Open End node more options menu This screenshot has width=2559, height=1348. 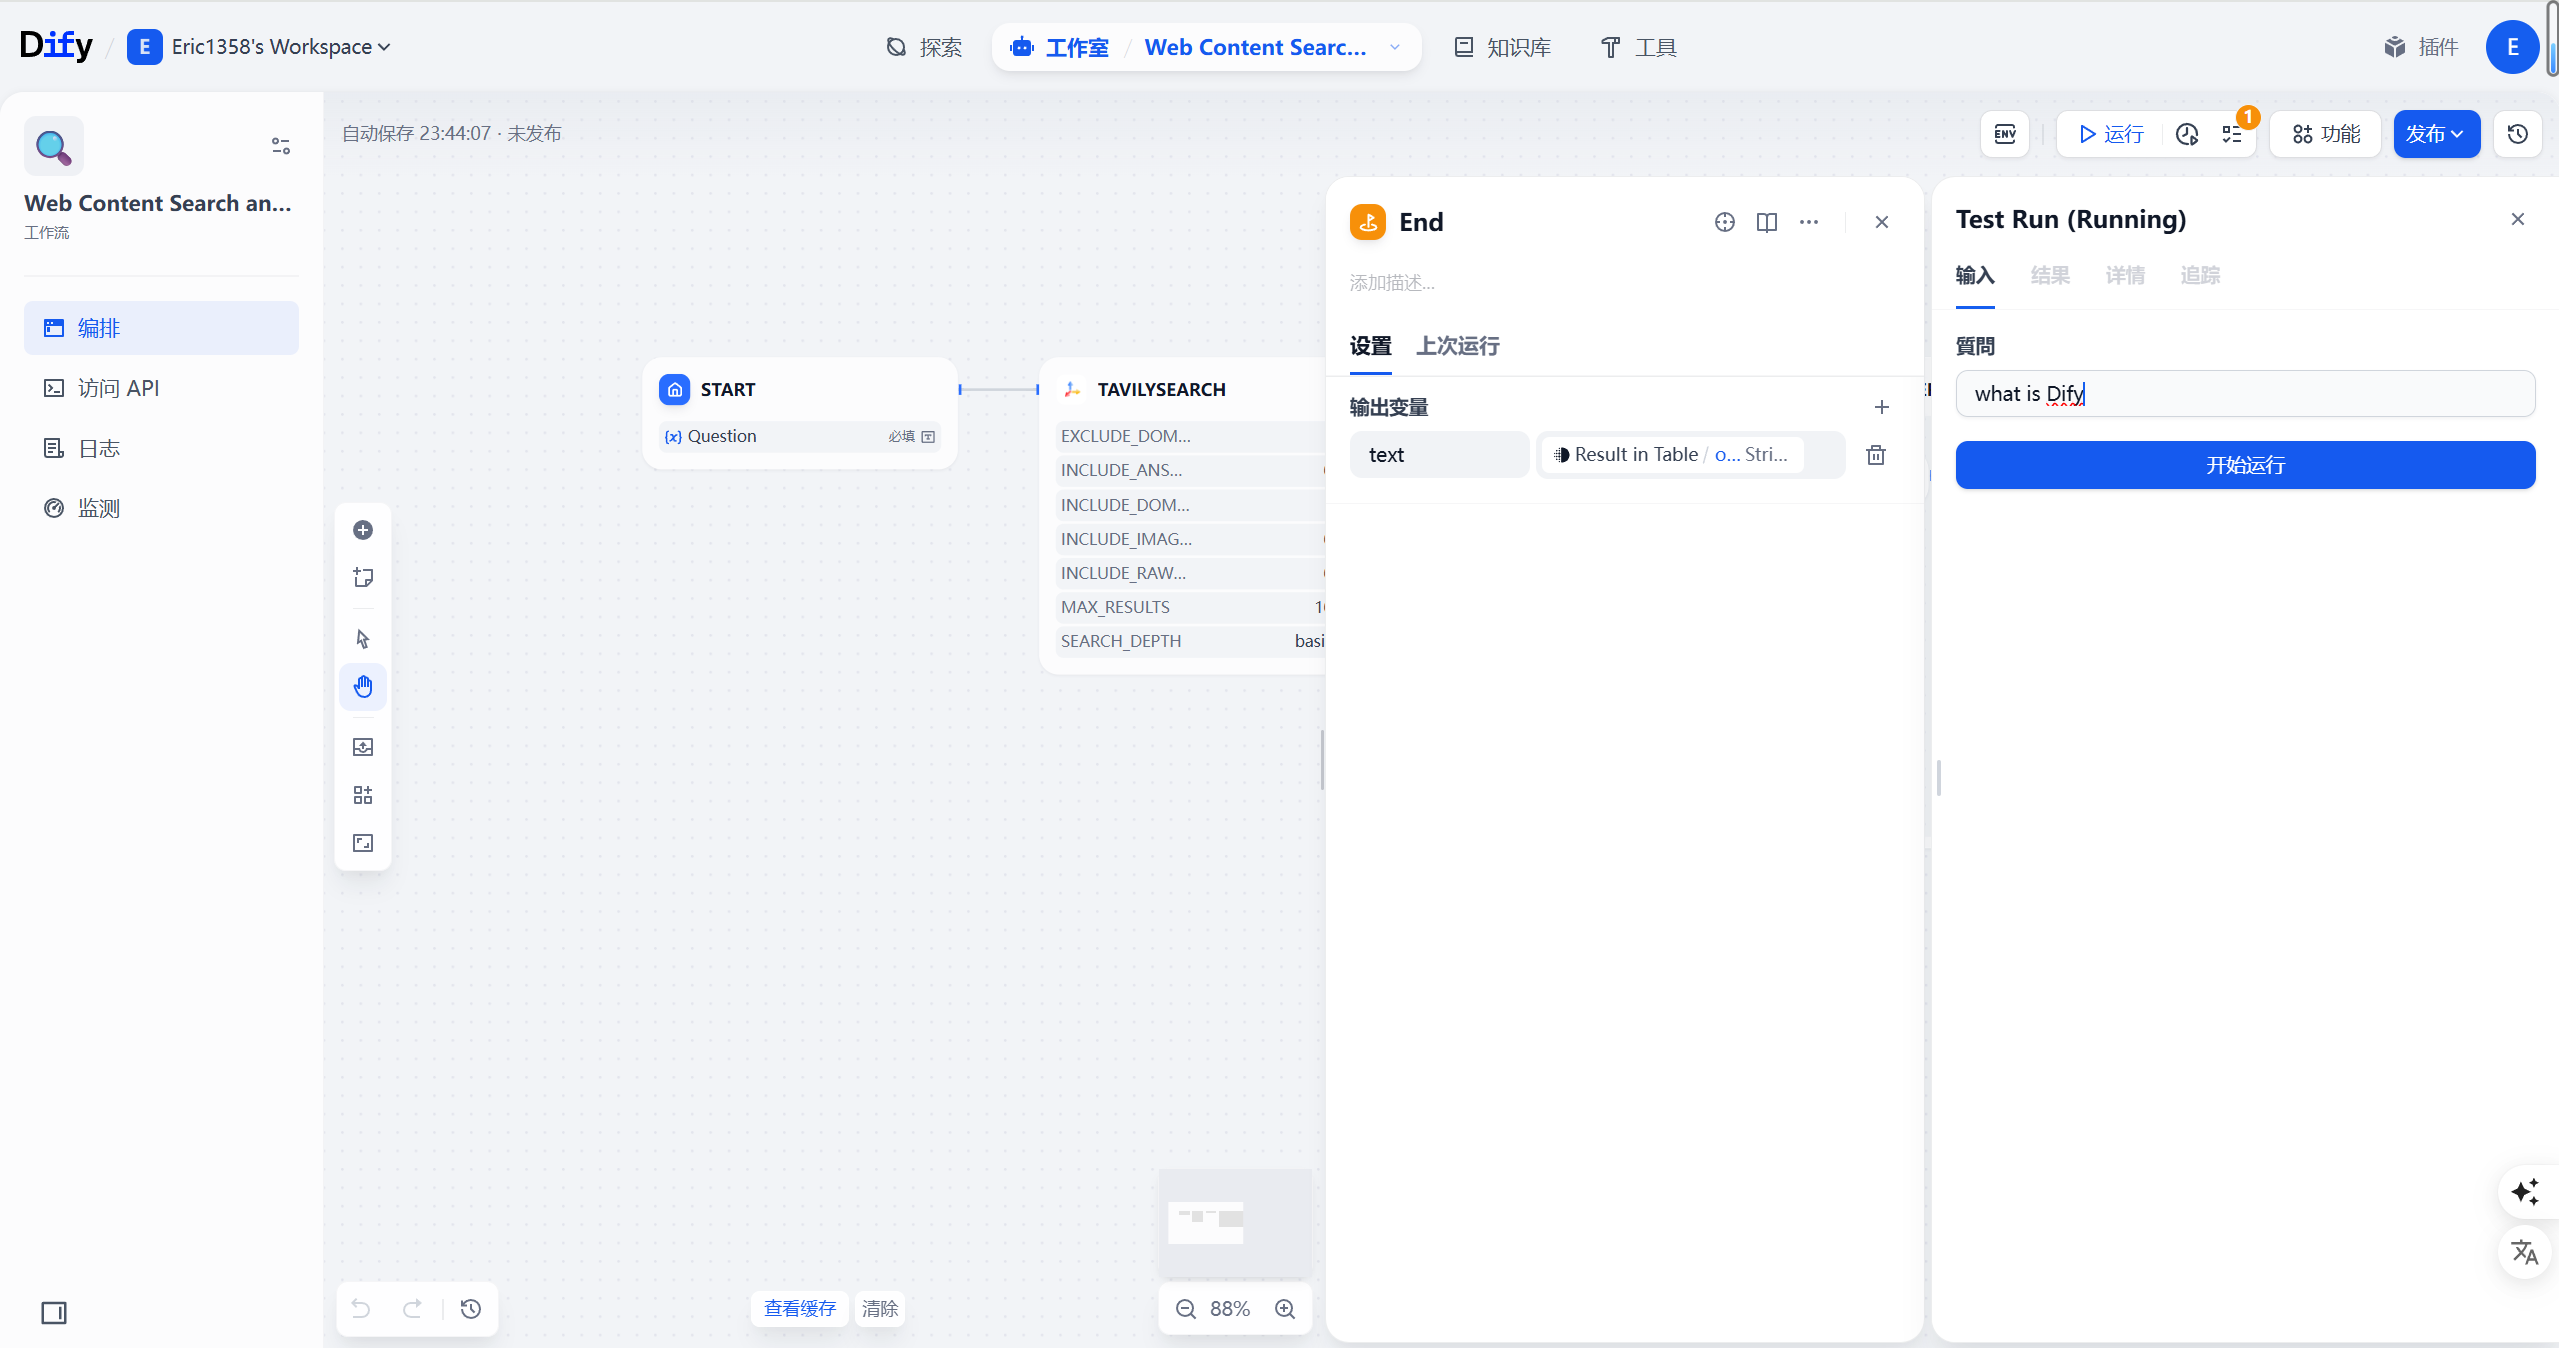(x=1808, y=222)
